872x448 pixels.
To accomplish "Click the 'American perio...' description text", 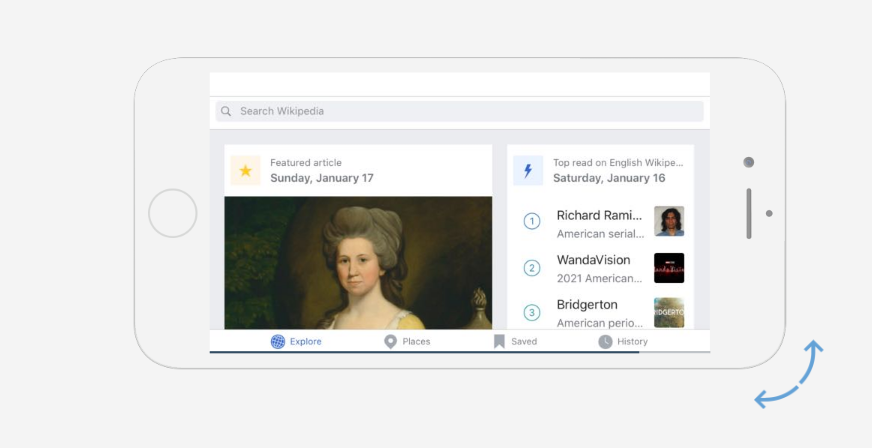I will (600, 323).
